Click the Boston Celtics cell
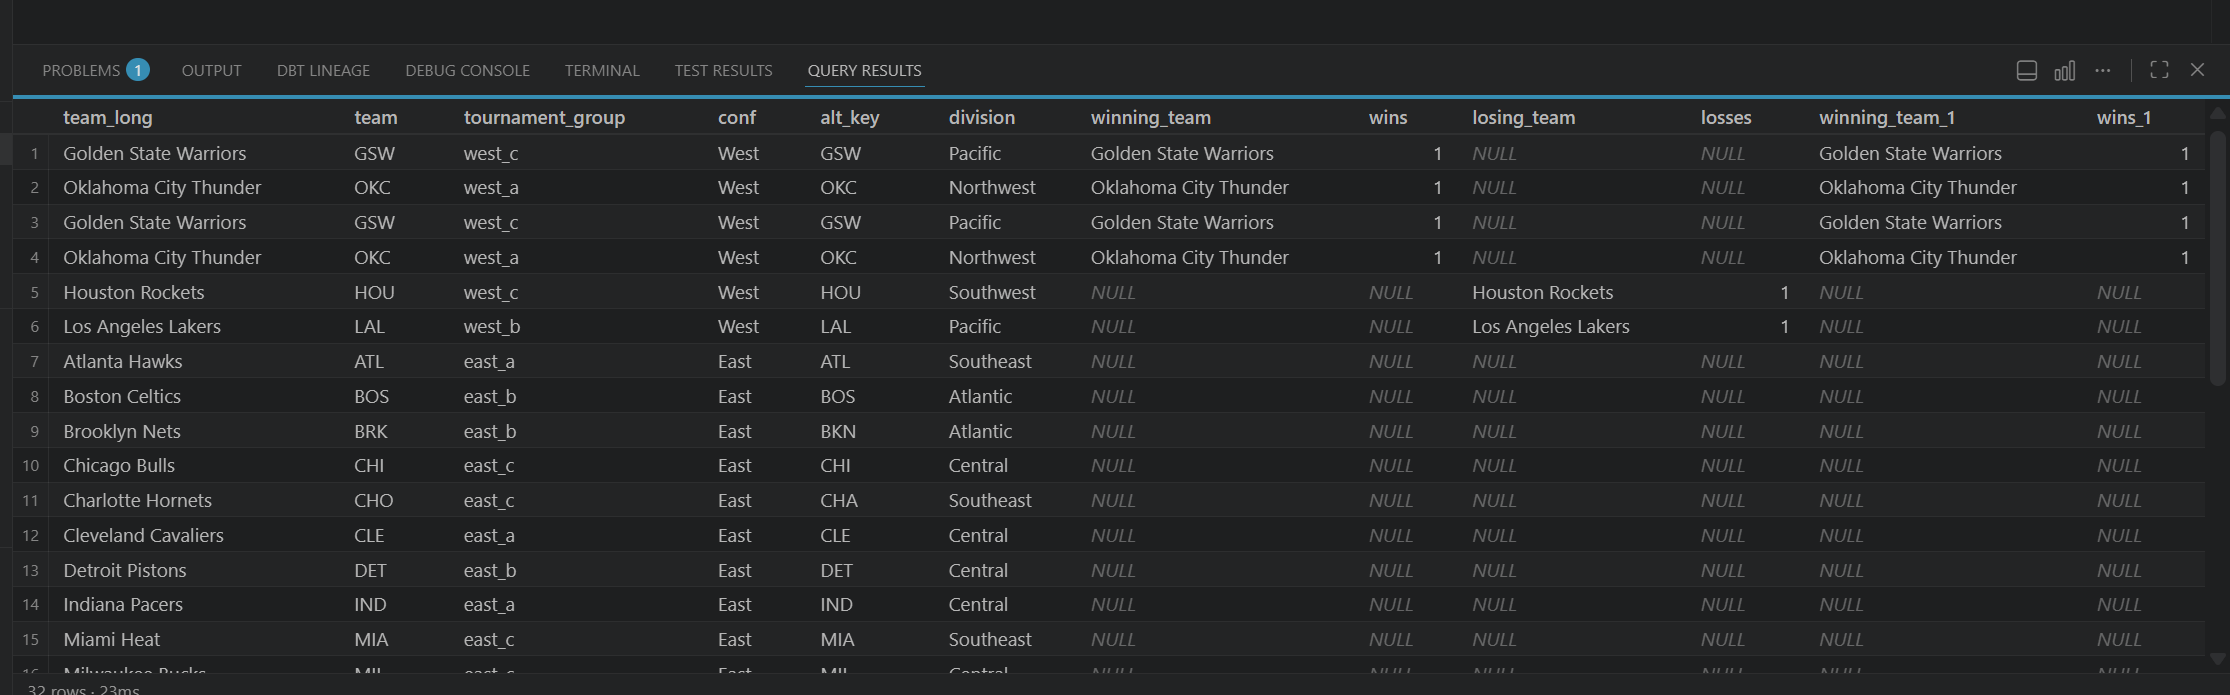2230x695 pixels. [122, 396]
